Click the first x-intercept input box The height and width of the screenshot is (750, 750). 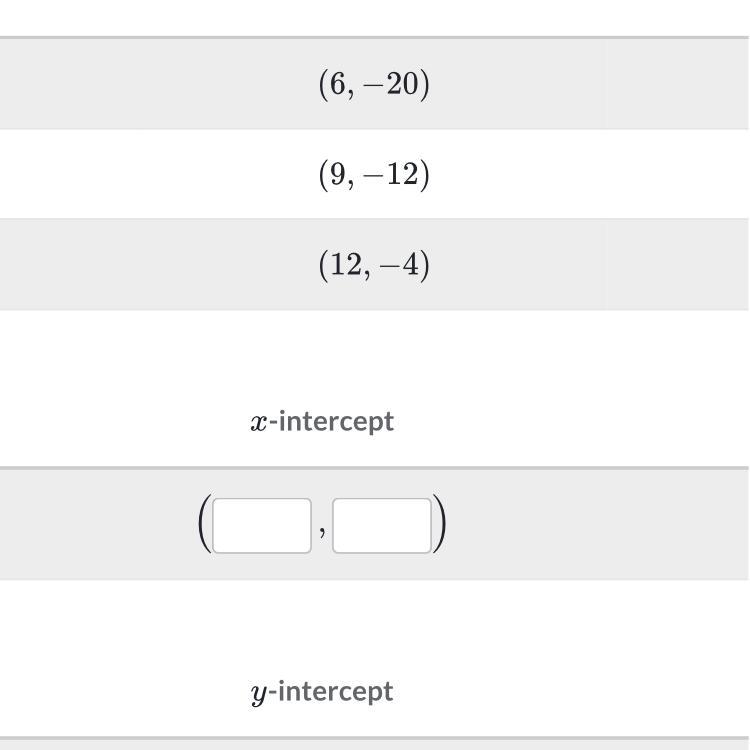(262, 525)
